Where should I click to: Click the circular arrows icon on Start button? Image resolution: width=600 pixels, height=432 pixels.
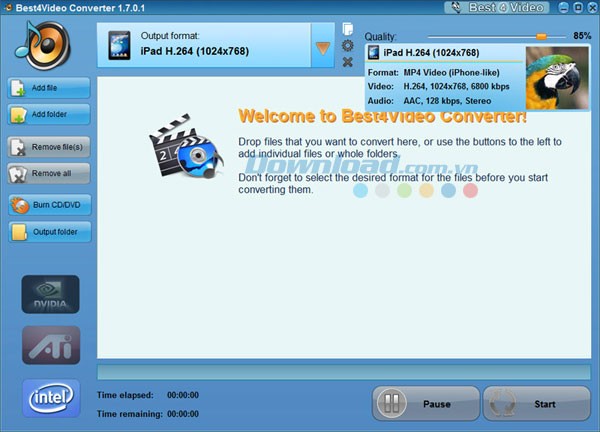point(502,403)
